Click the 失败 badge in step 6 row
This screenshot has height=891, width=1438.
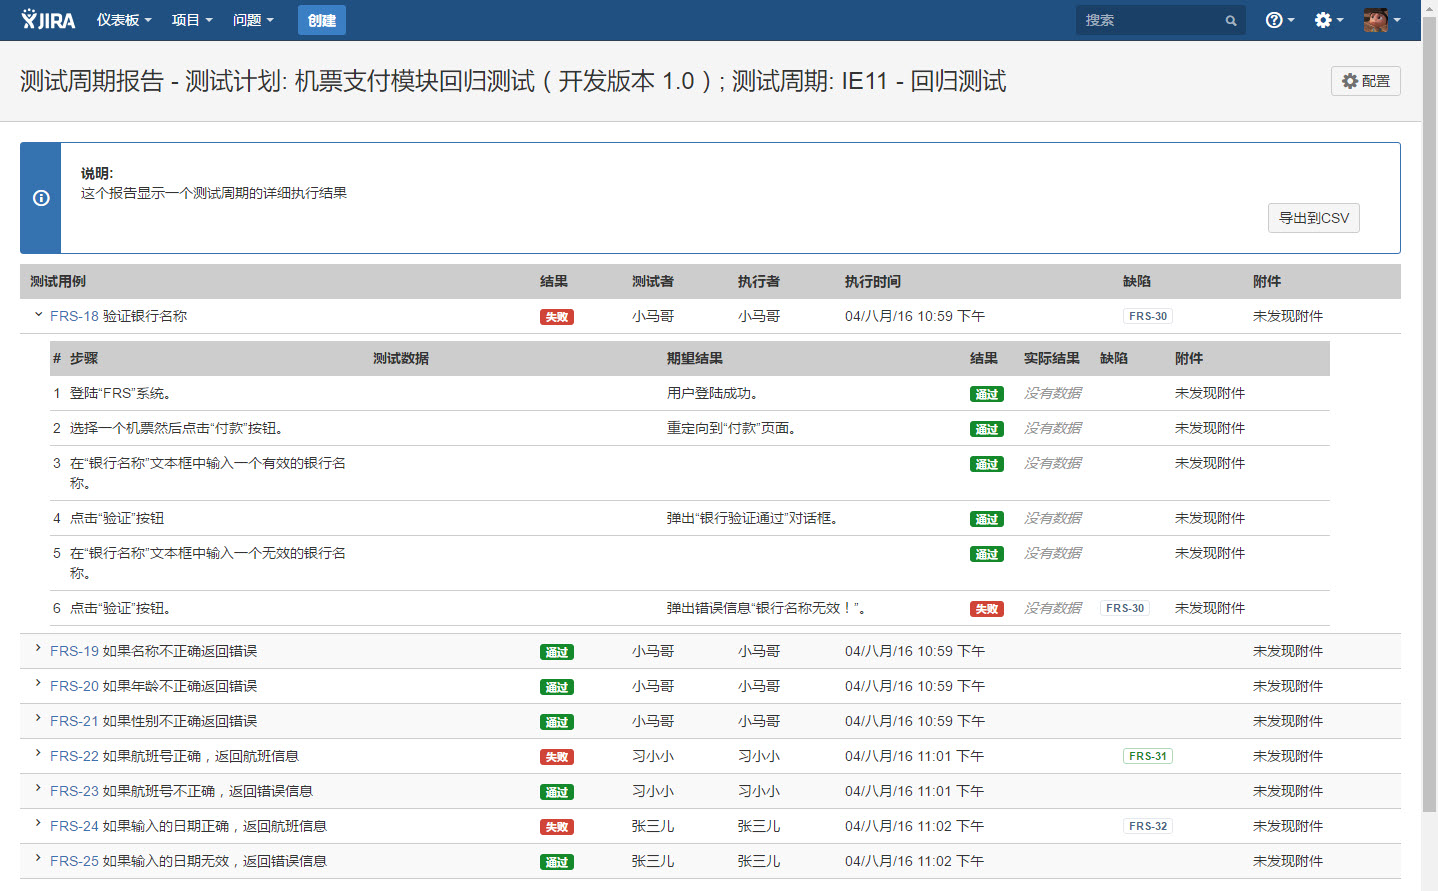[987, 609]
